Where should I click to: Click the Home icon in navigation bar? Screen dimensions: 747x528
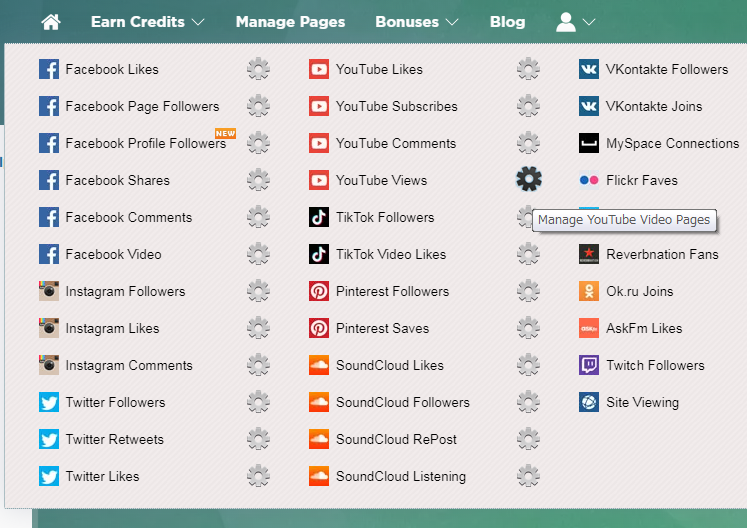pyautogui.click(x=51, y=22)
